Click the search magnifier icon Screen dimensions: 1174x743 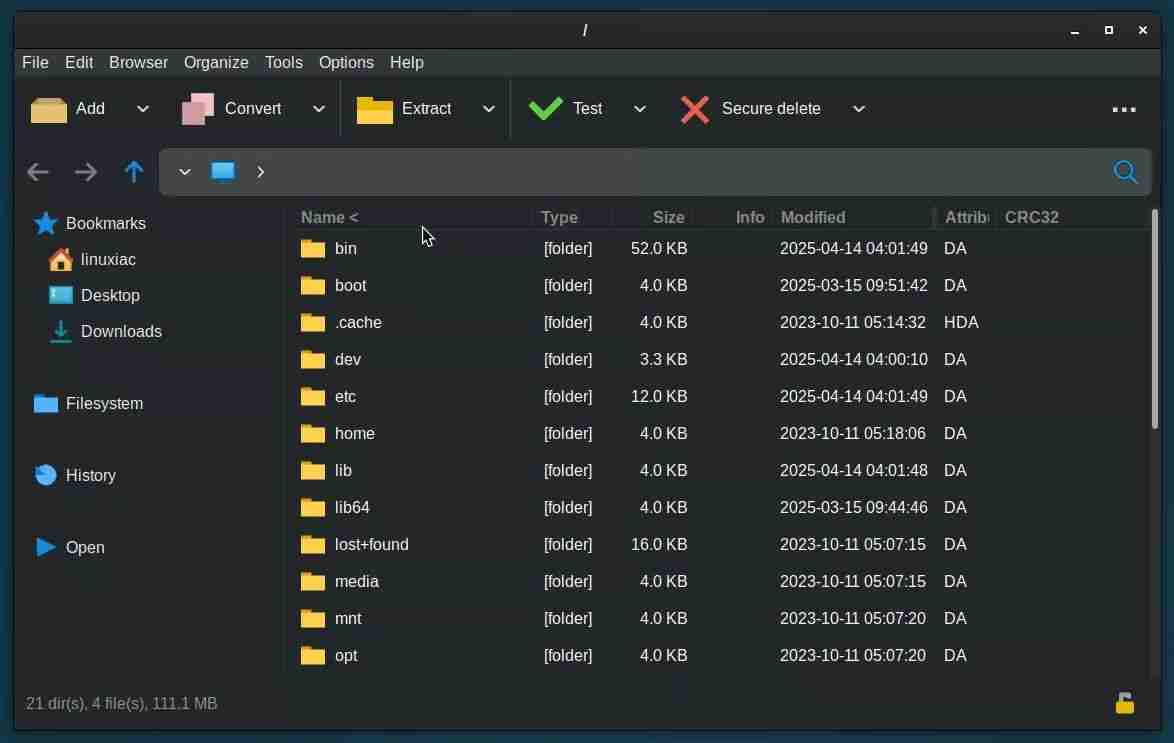point(1125,172)
